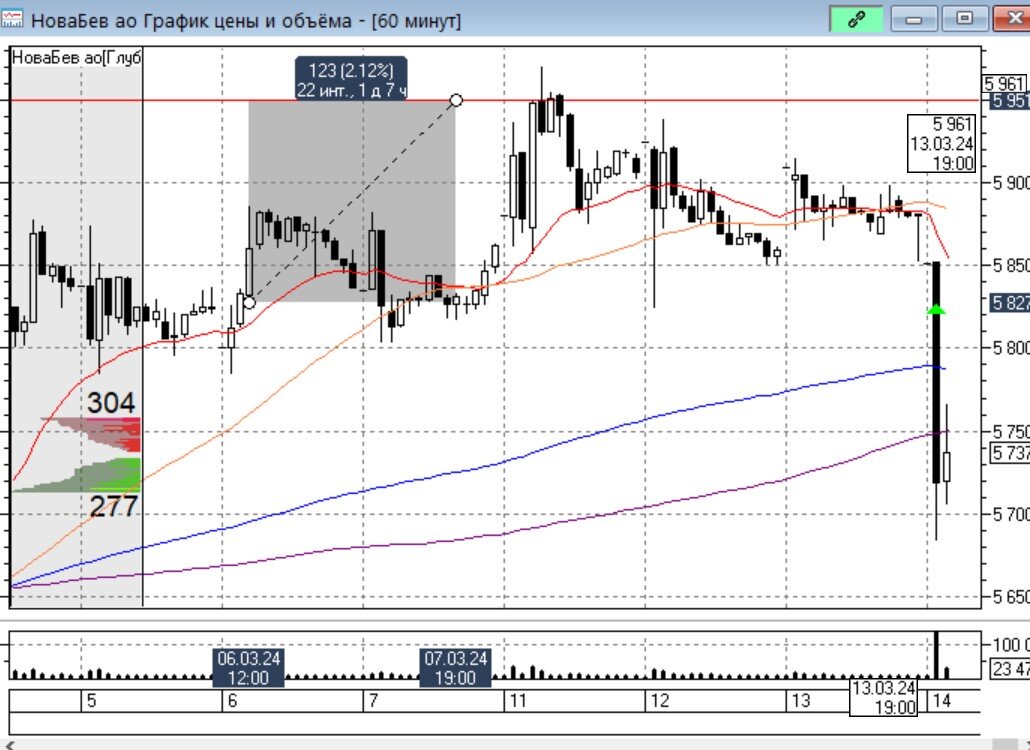Click the highlighted 5 827 price tag

click(x=1010, y=303)
